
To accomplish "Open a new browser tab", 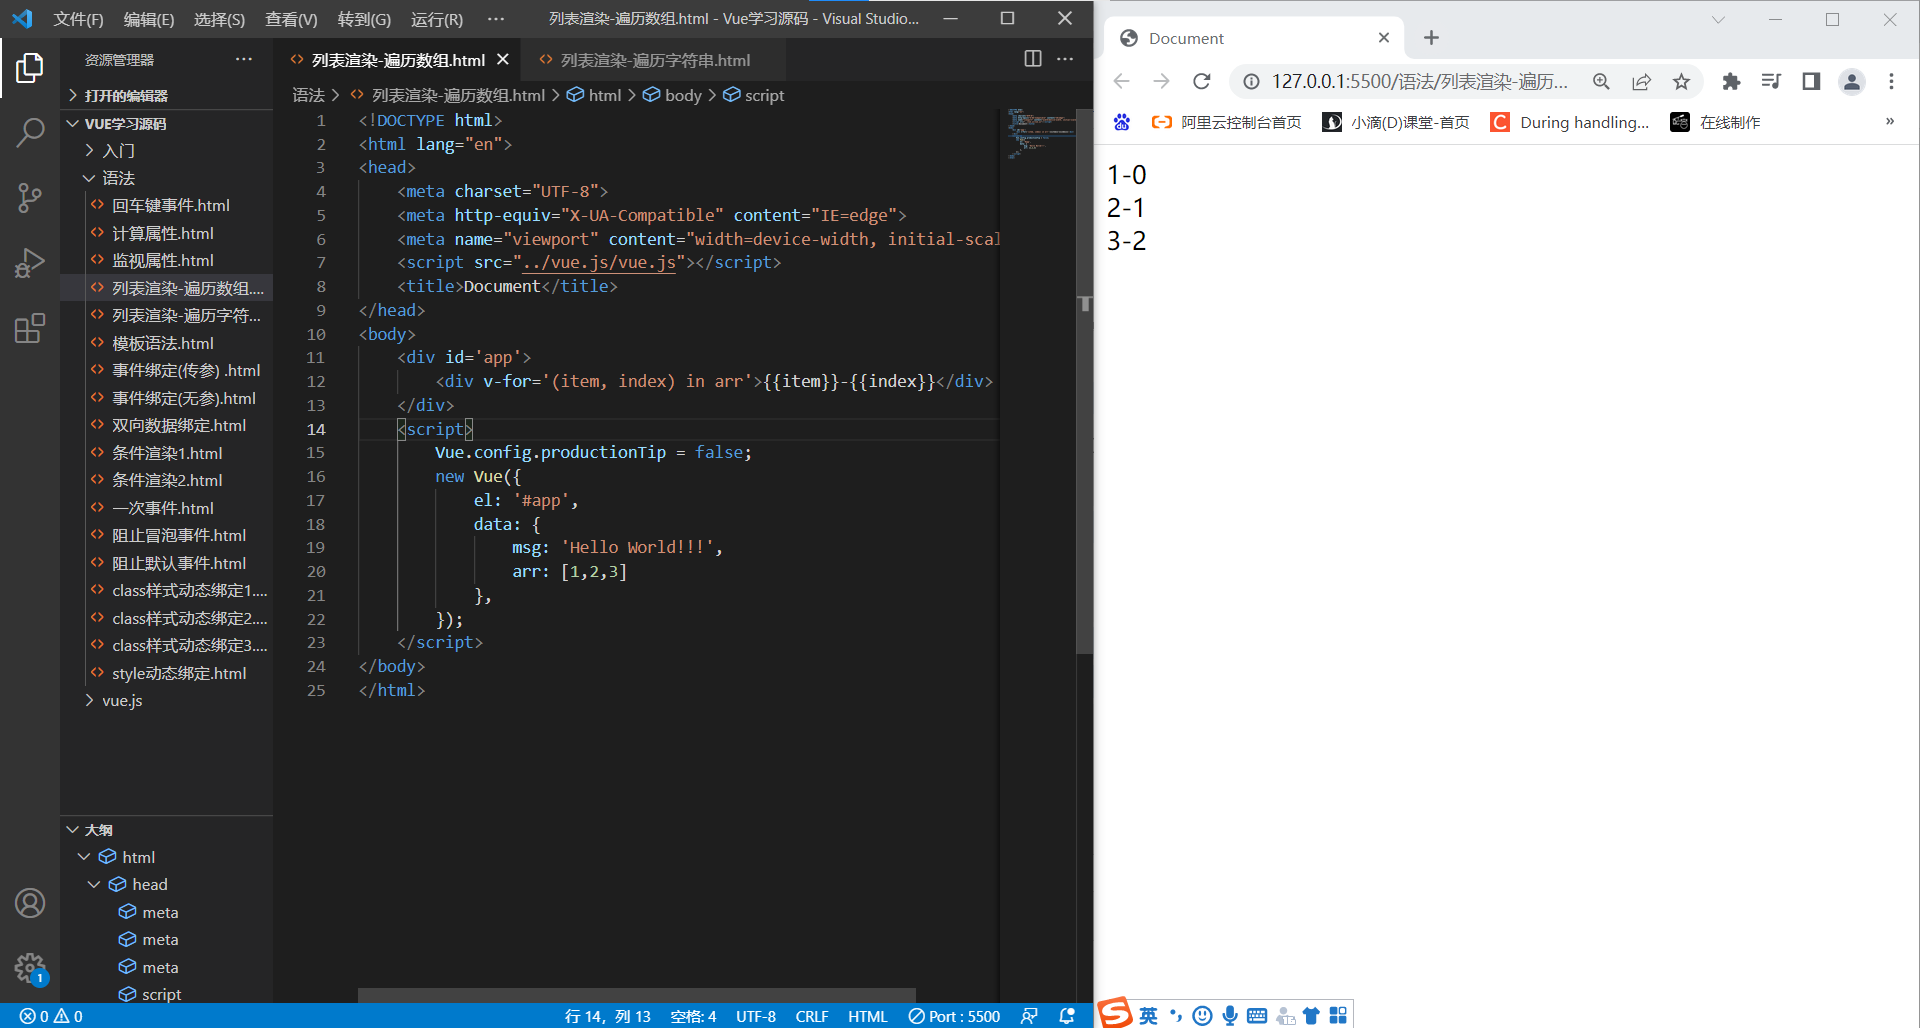I will click(x=1431, y=38).
